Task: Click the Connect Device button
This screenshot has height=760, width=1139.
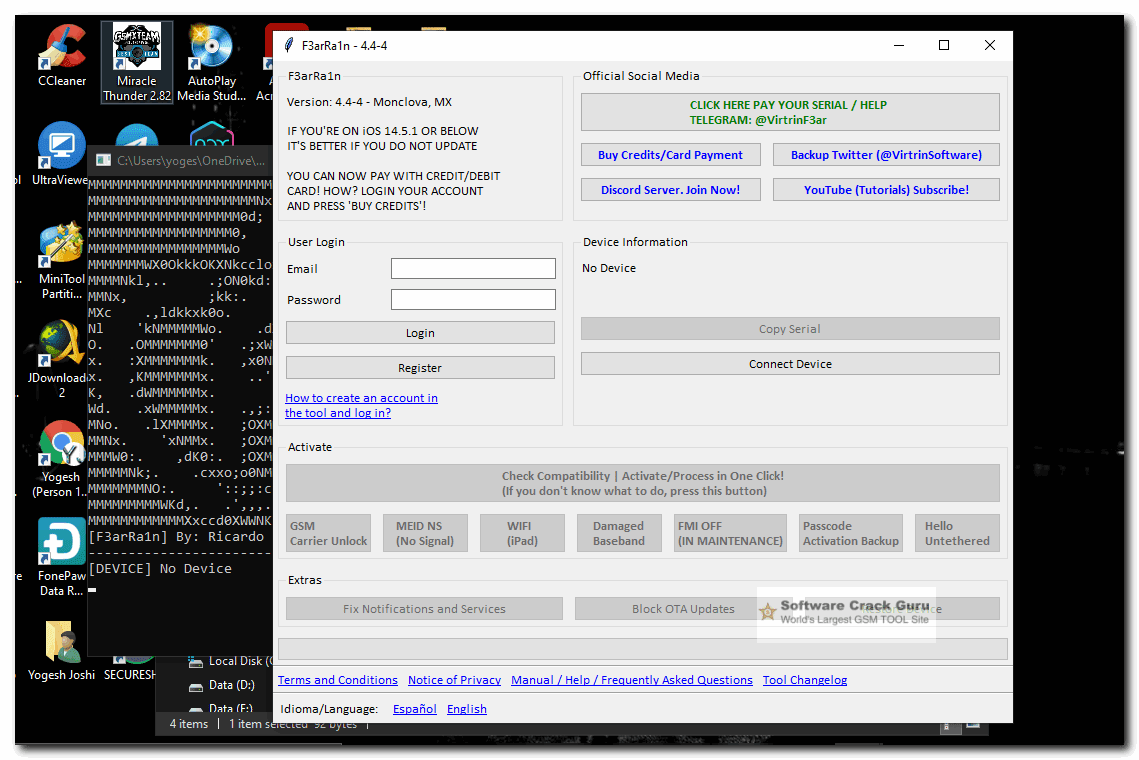Action: 790,364
